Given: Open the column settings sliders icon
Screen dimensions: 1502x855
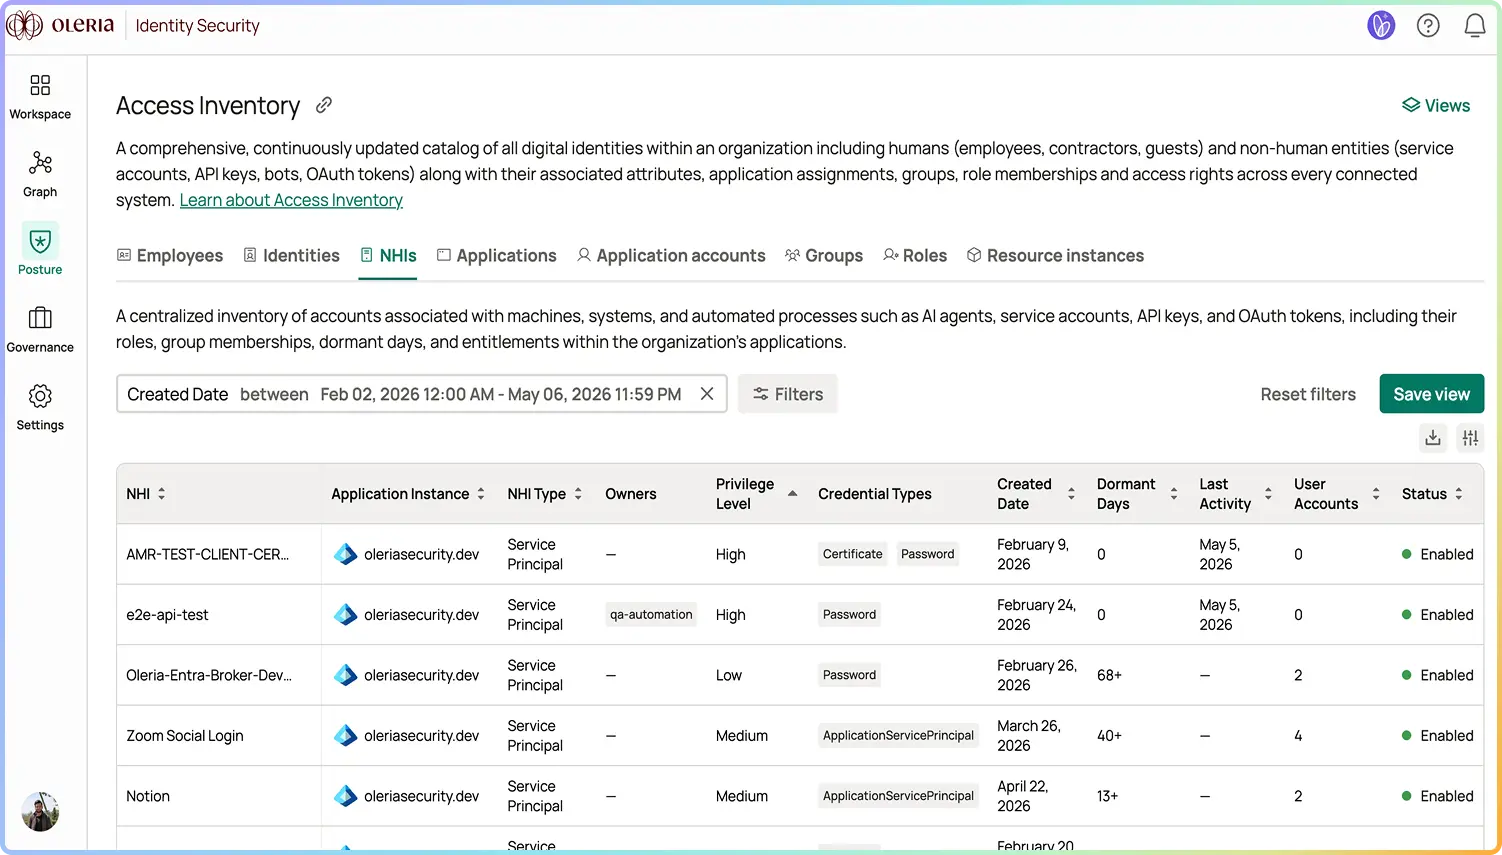Looking at the screenshot, I should click(1470, 437).
